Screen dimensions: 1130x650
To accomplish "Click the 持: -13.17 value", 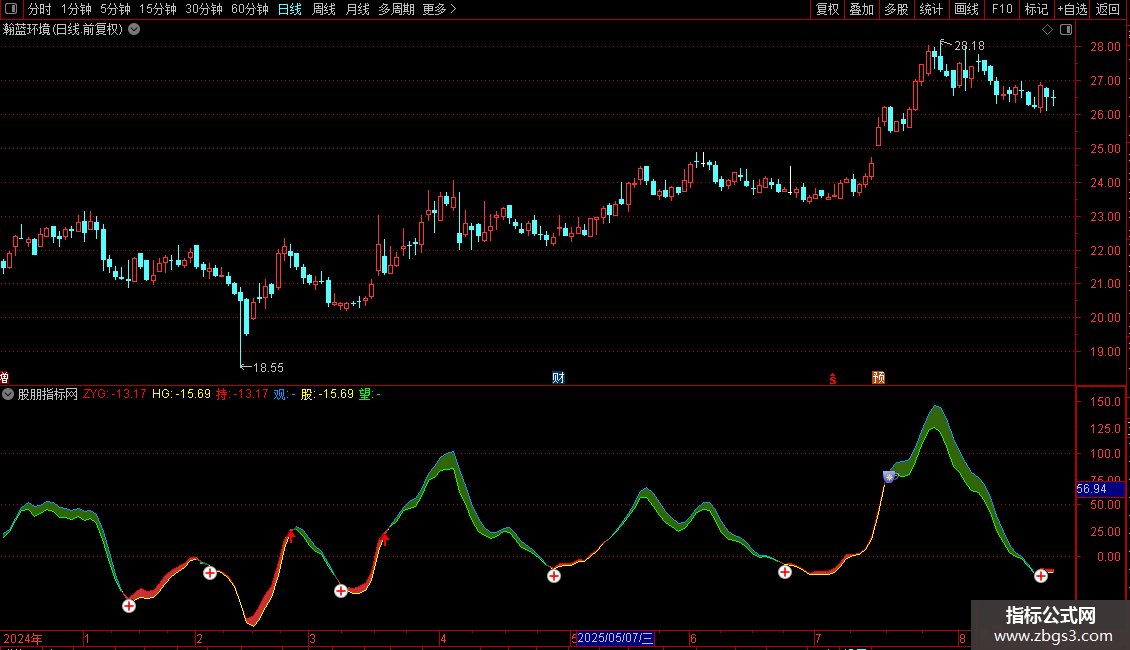I will click(242, 394).
